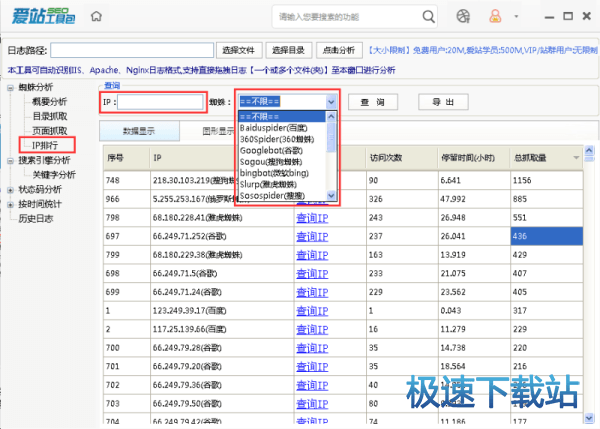Screen dimensions: 600x429
Task: Click the 点击分析 button
Action: [339, 50]
